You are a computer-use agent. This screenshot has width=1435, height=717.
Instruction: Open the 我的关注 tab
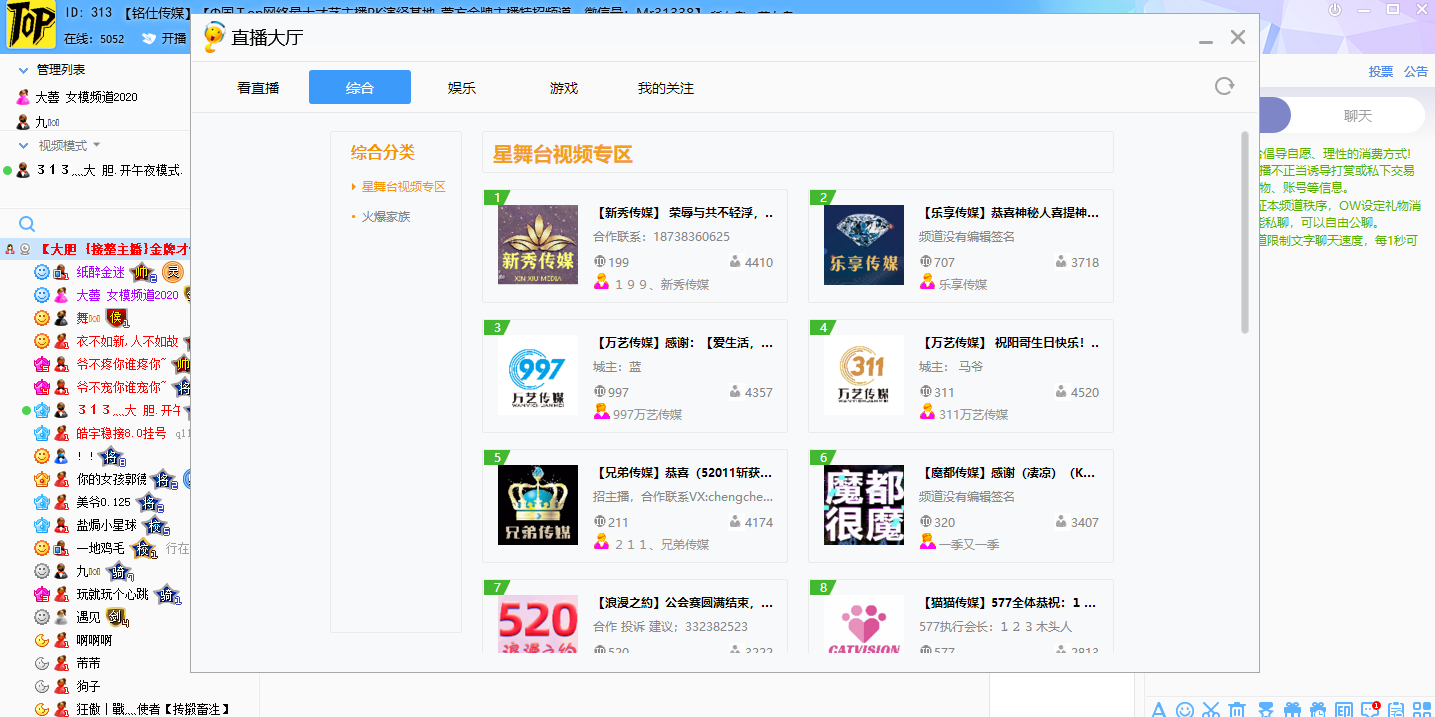[x=665, y=88]
